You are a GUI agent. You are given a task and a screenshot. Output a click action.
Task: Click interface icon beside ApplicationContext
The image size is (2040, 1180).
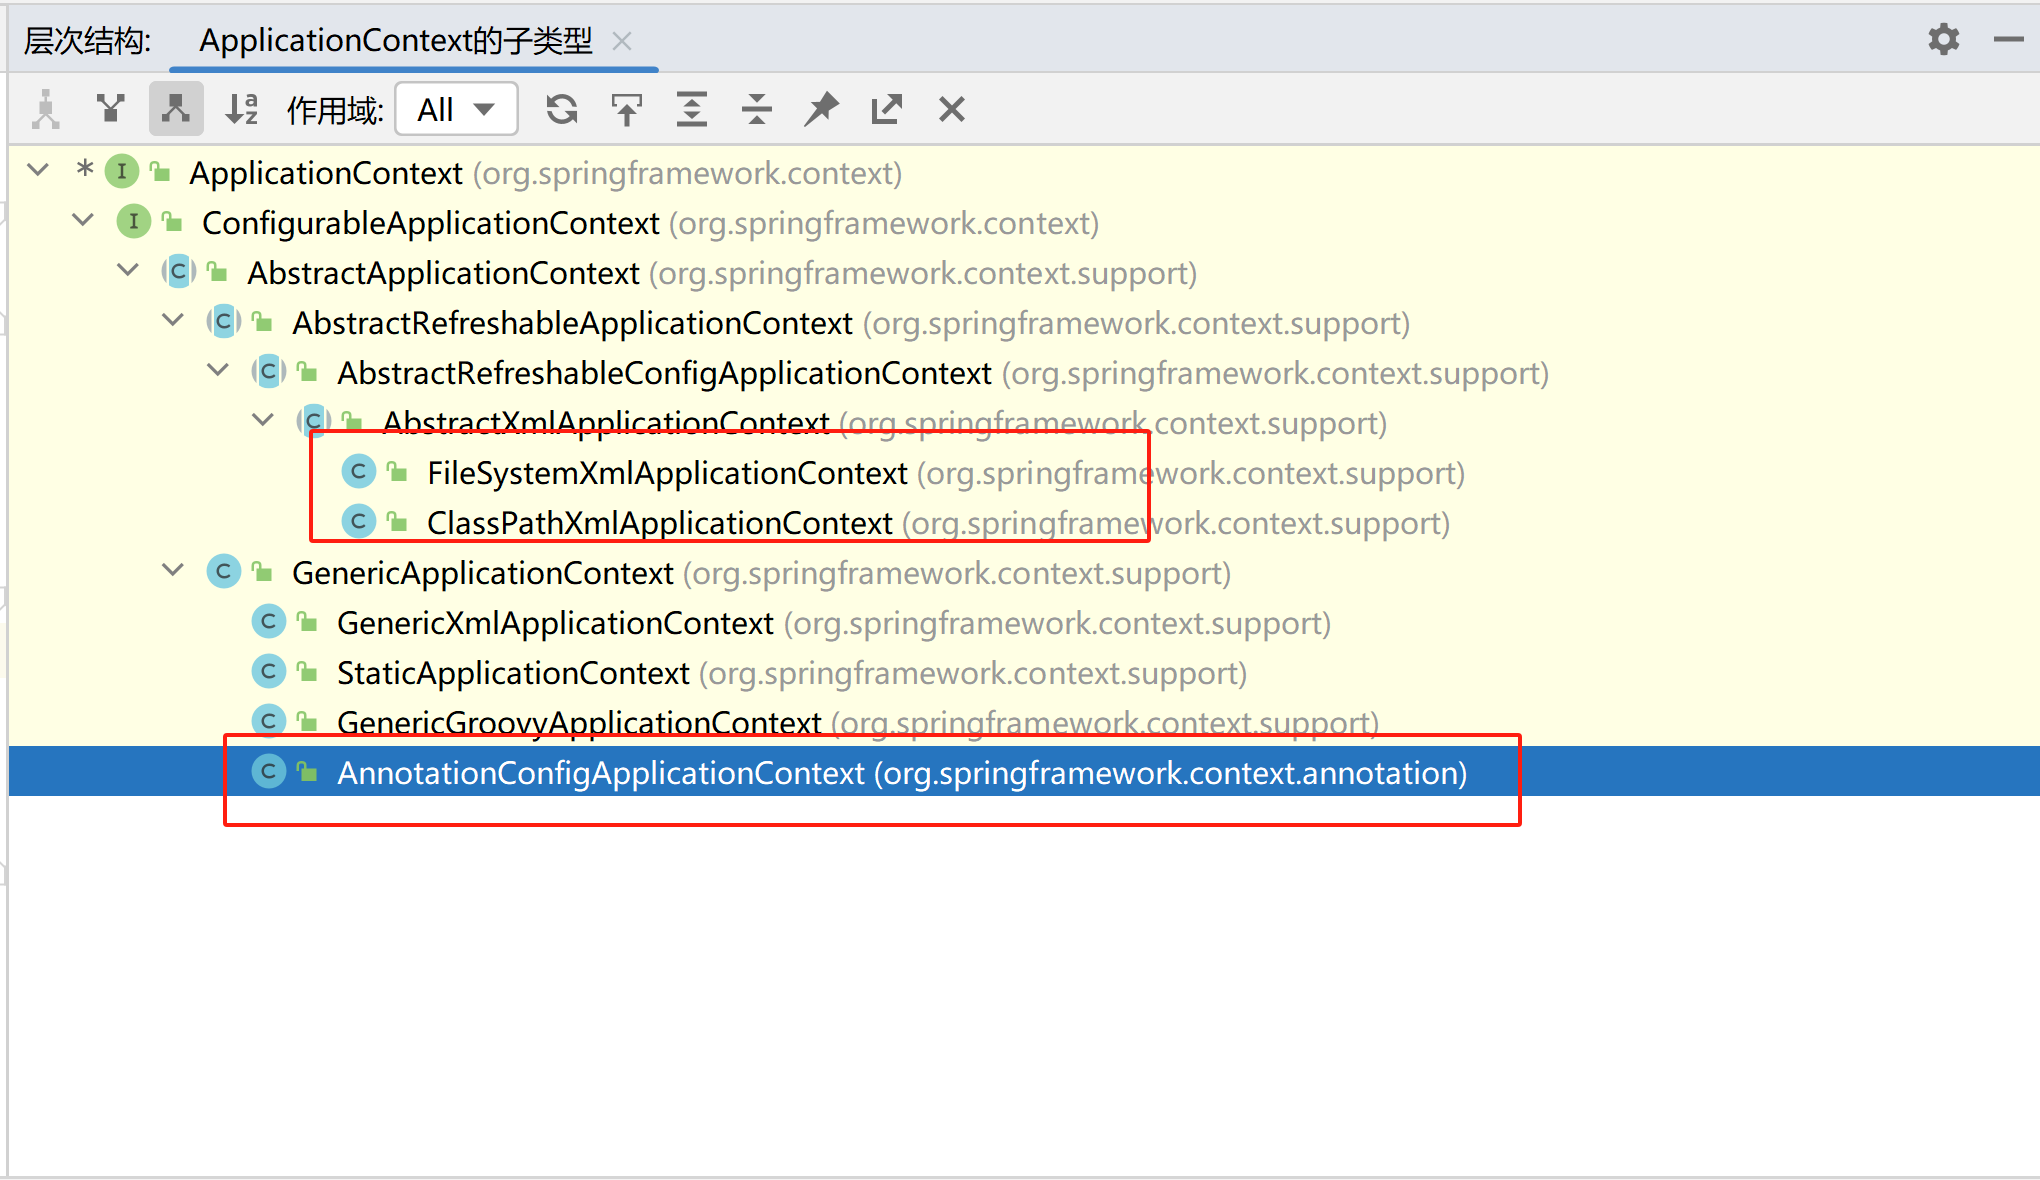click(122, 171)
